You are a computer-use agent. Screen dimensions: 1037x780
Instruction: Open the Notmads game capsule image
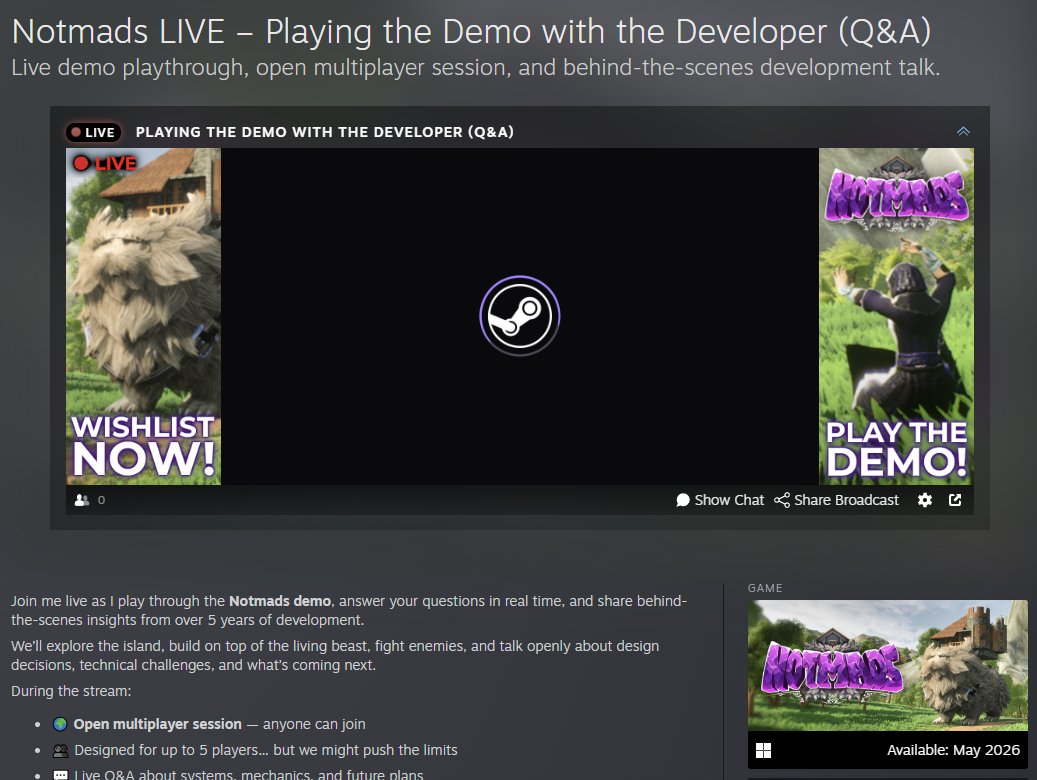(888, 666)
